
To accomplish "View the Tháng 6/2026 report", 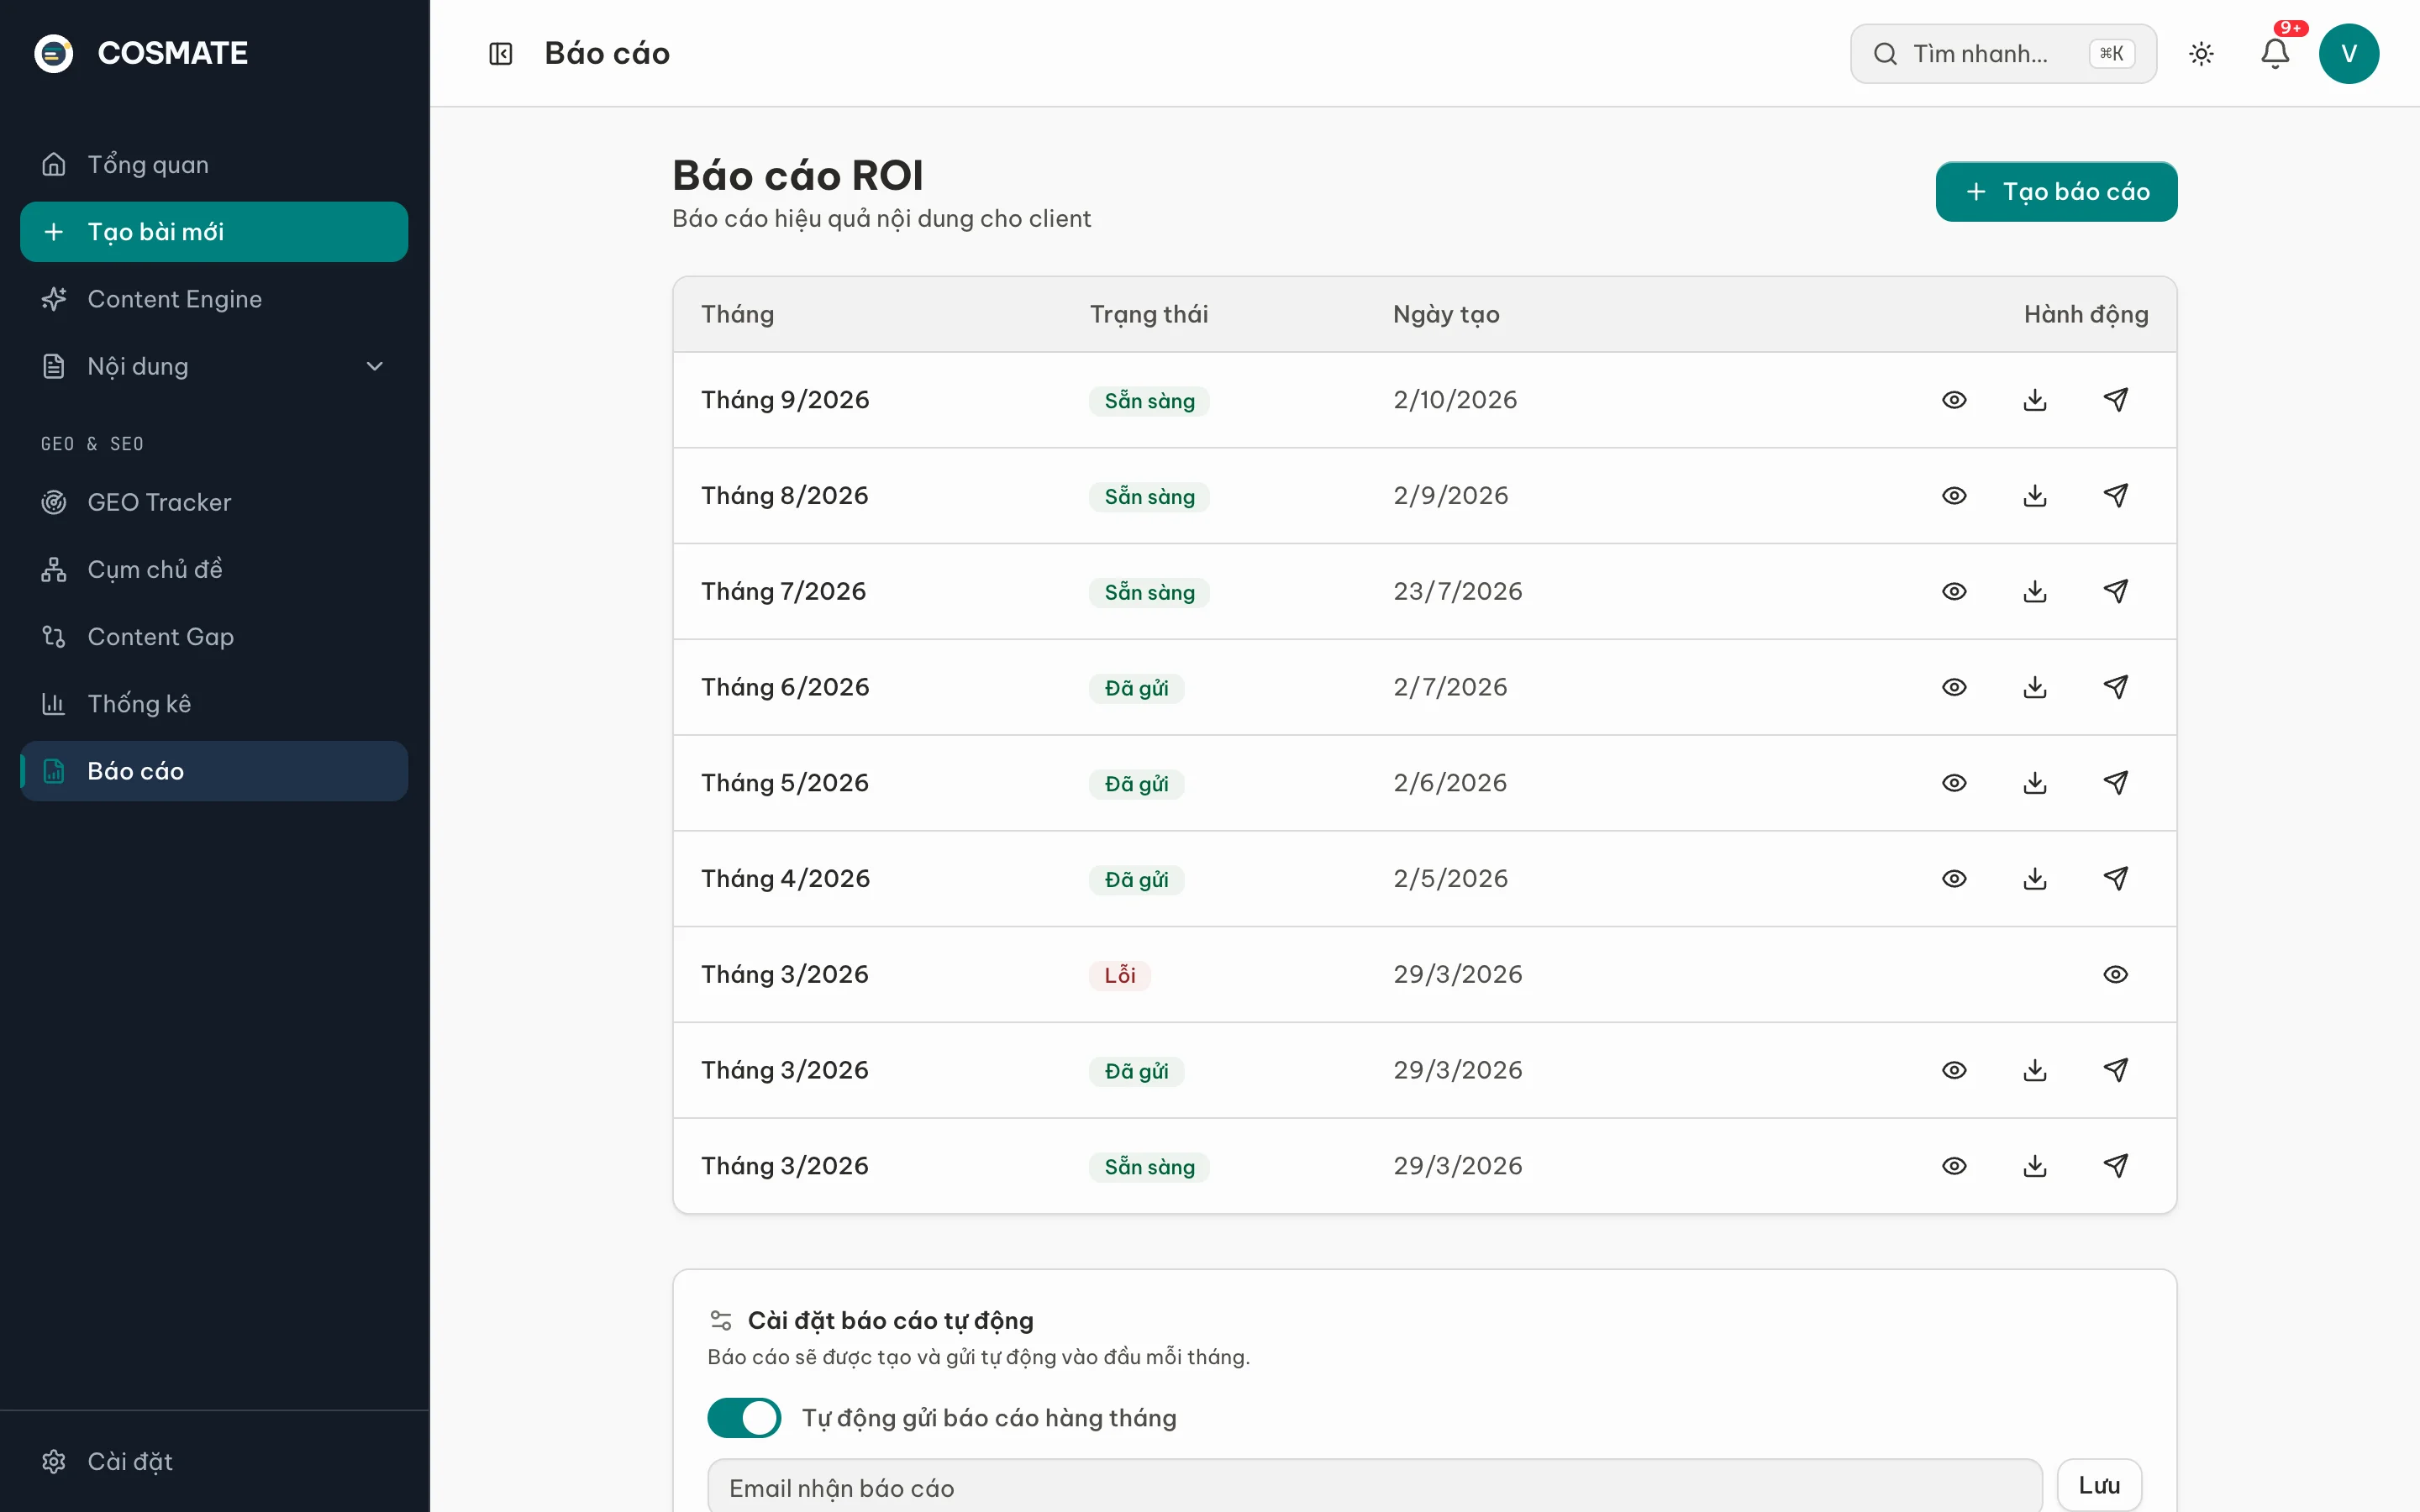I will tap(1954, 687).
